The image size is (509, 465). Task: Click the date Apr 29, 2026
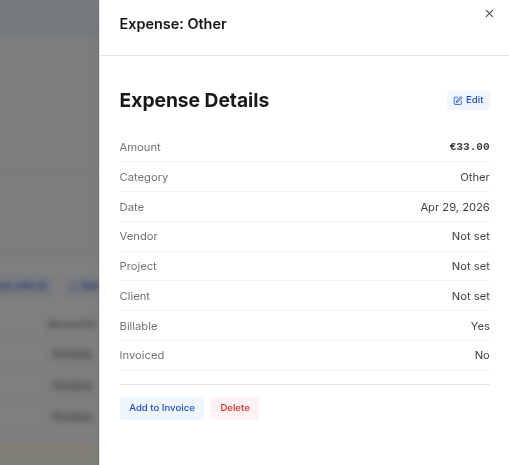tap(455, 207)
